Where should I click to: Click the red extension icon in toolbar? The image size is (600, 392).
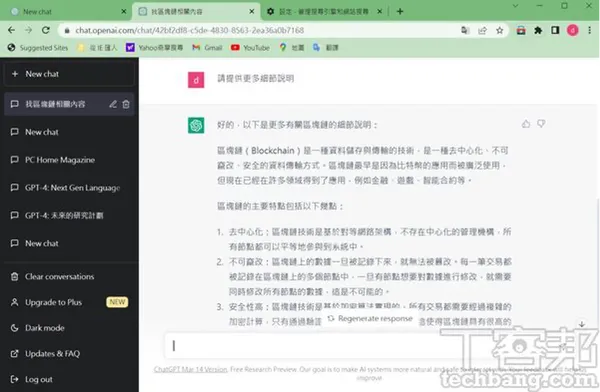(521, 30)
